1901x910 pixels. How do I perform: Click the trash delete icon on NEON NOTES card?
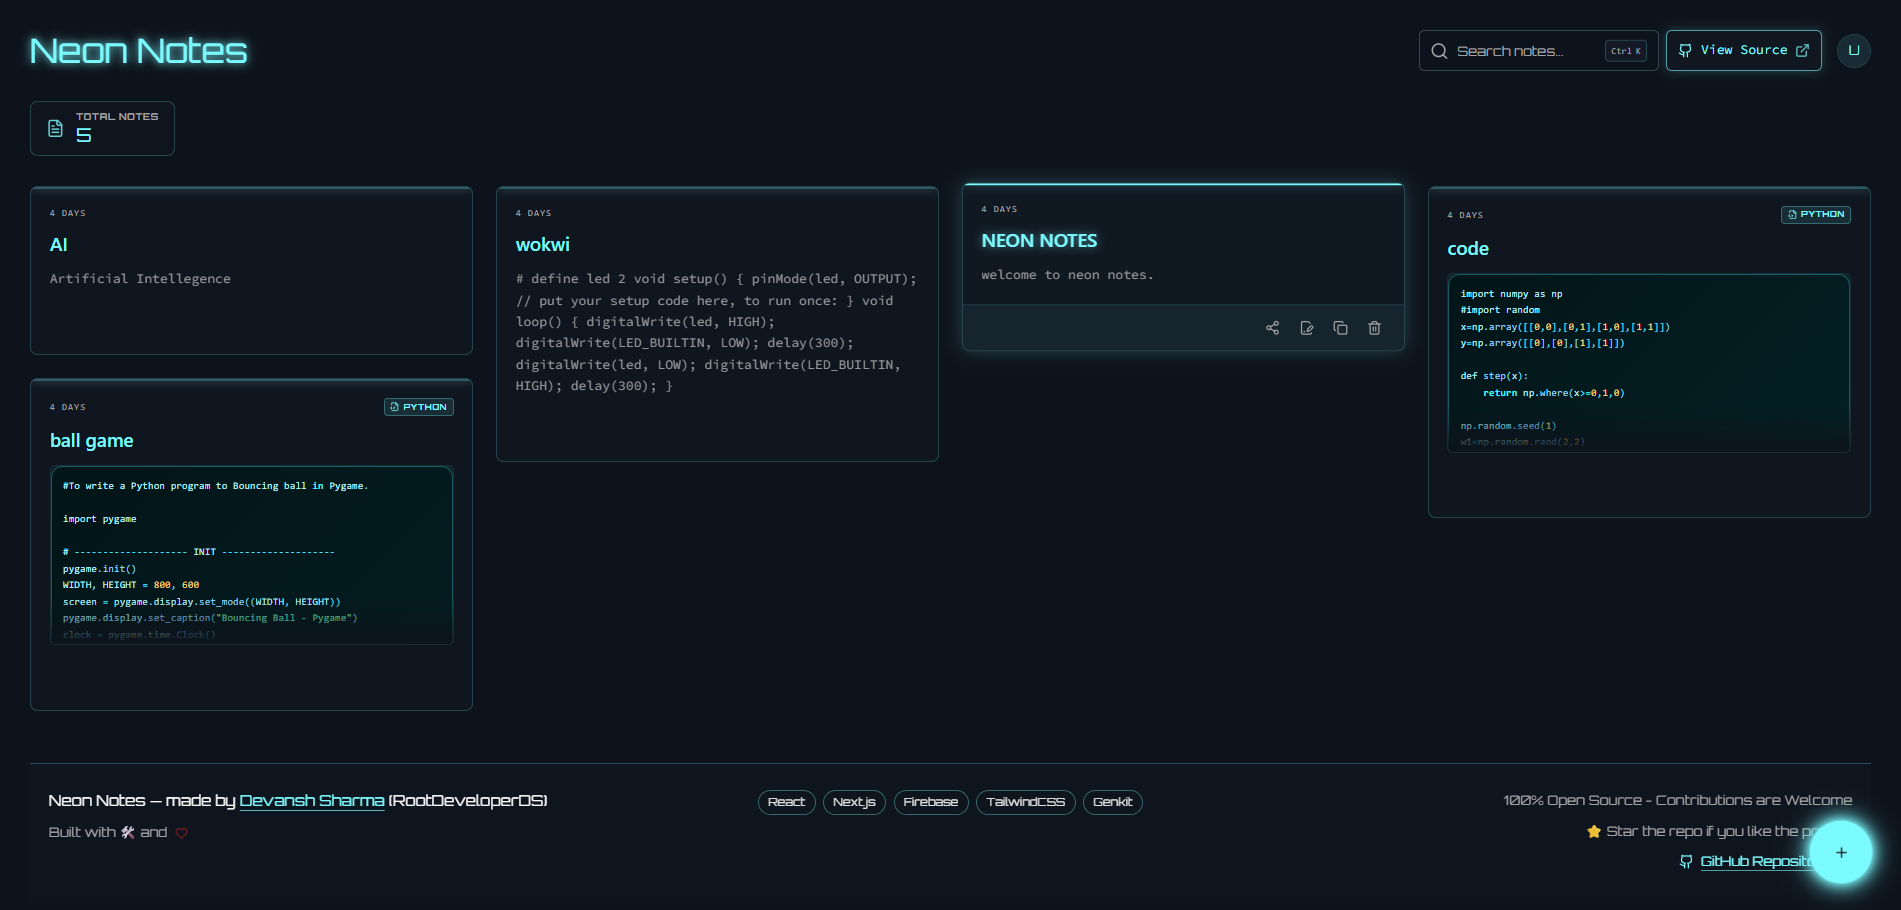1374,328
